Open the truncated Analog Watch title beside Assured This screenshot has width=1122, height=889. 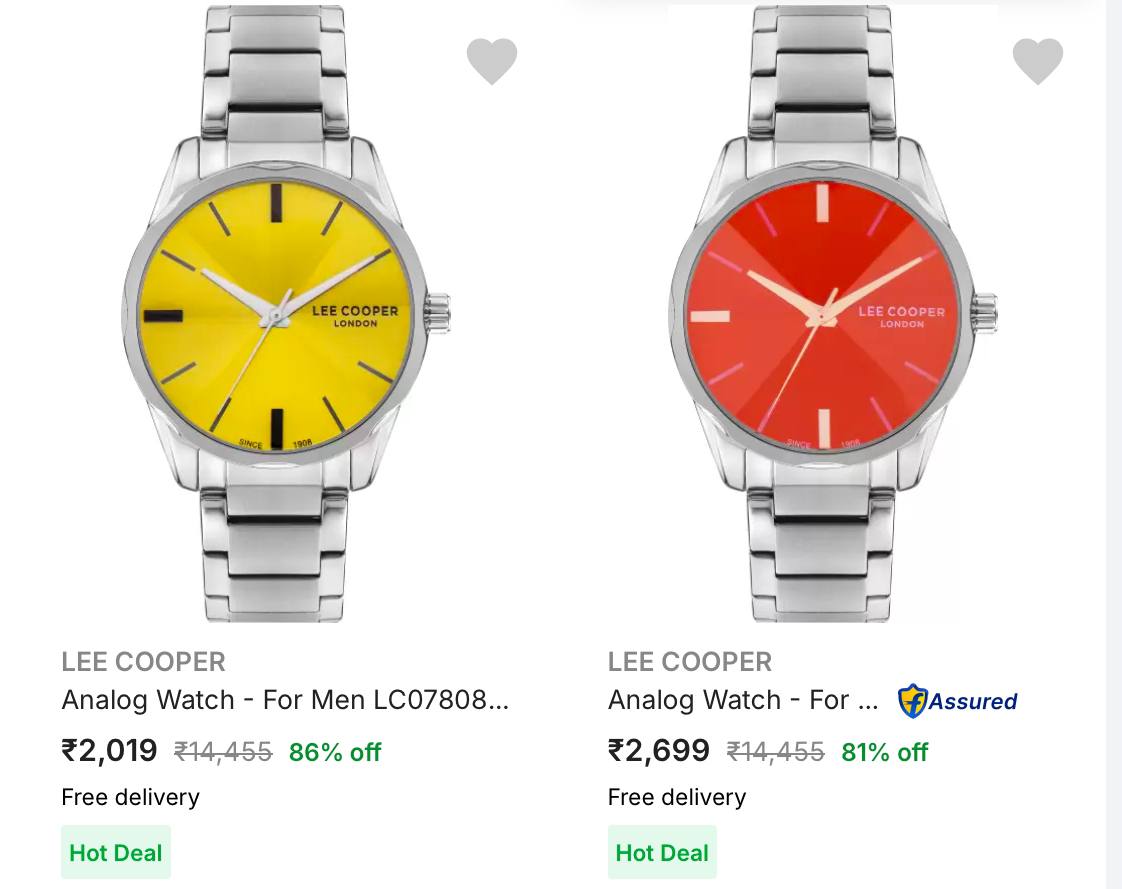743,699
